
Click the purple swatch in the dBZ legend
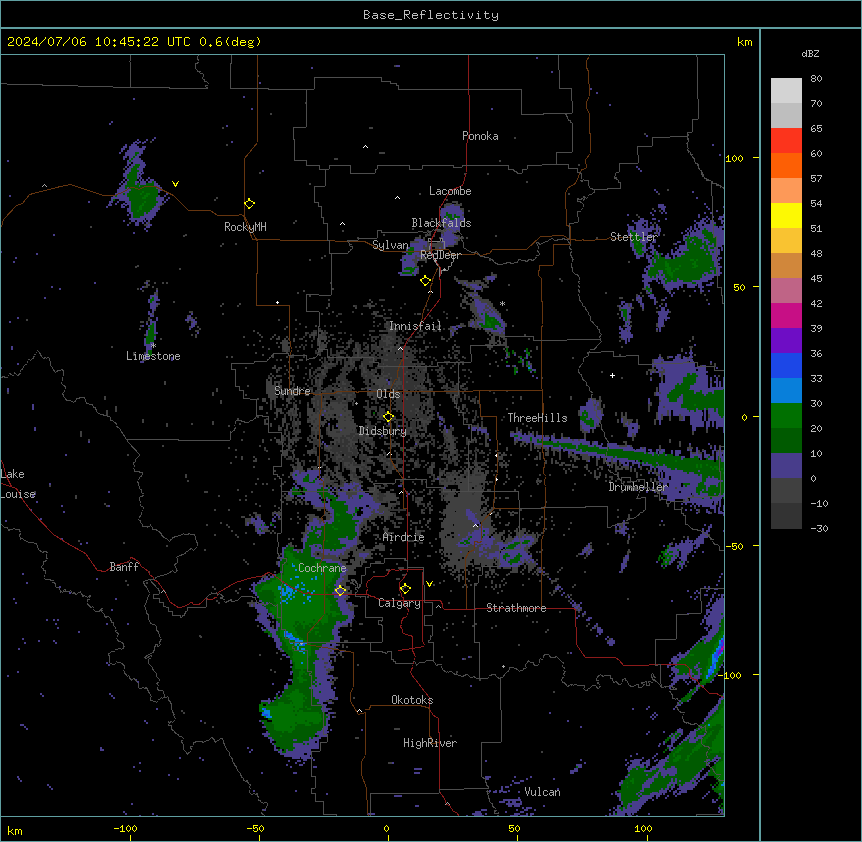click(x=786, y=341)
